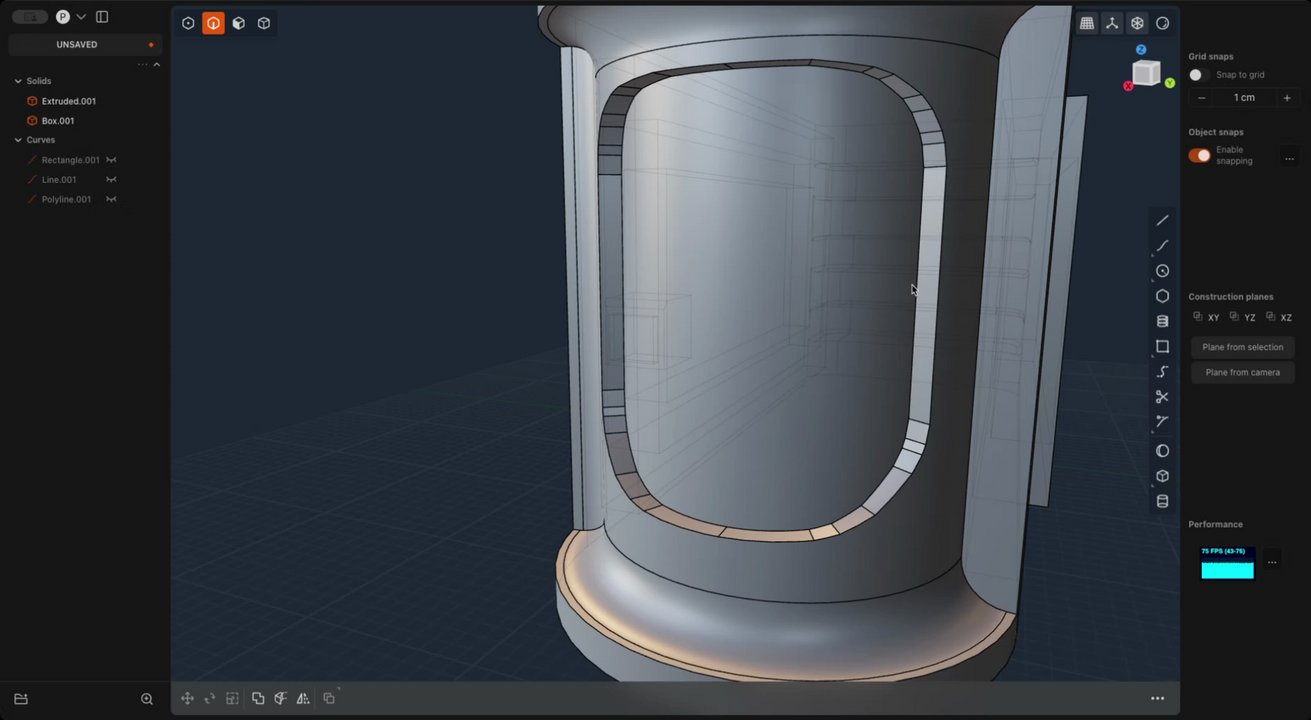Click the red X axis on view gizmo
1311x720 pixels.
[x=1128, y=86]
